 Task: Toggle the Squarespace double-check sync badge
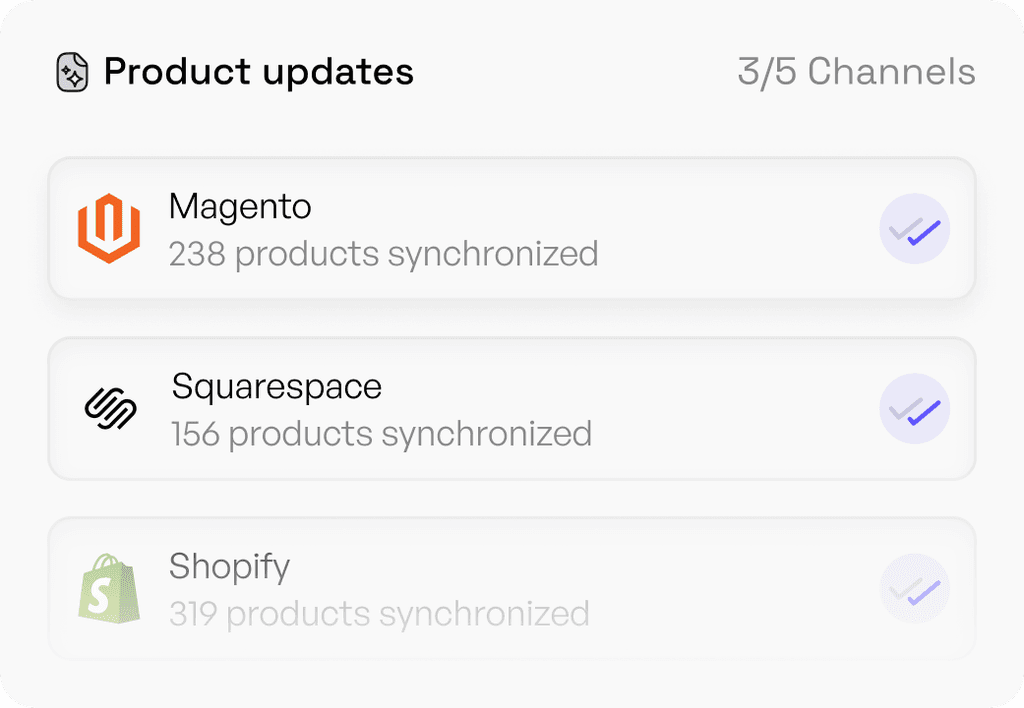click(x=914, y=409)
